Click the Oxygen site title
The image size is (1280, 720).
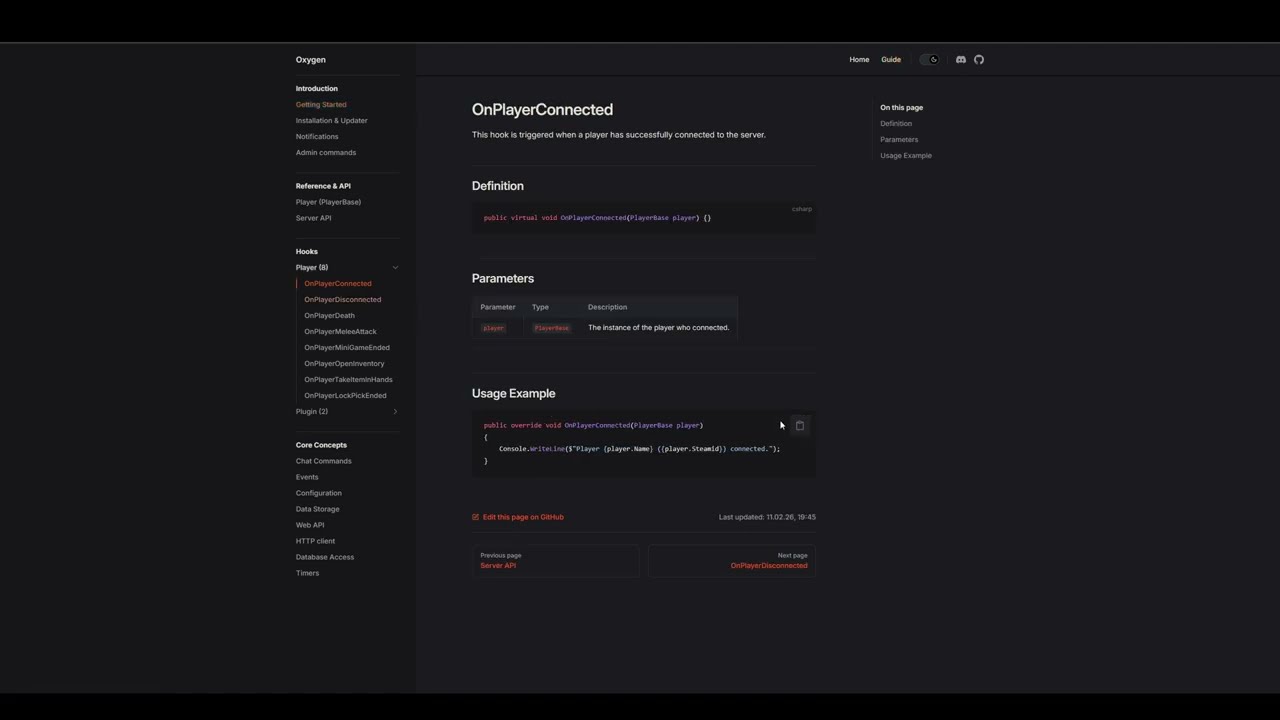311,60
